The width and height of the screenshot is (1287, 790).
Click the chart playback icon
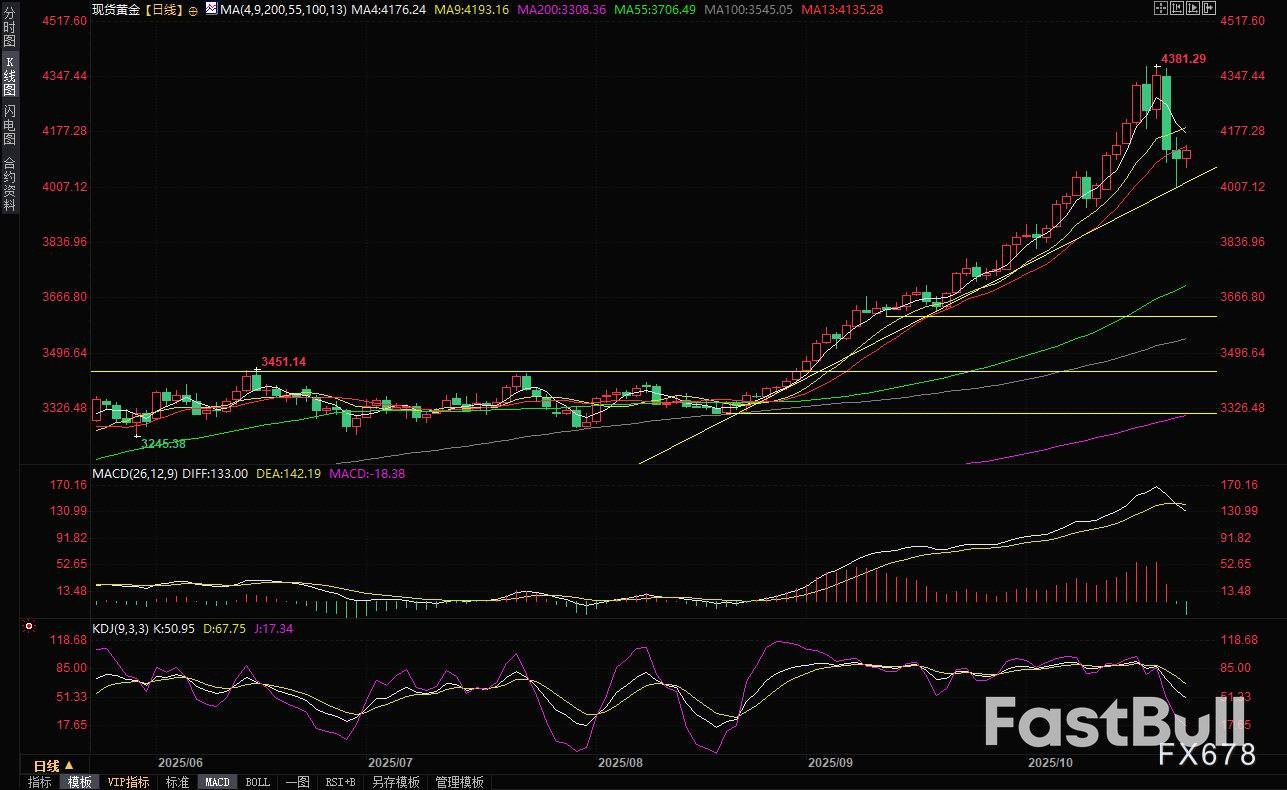[x=1194, y=8]
